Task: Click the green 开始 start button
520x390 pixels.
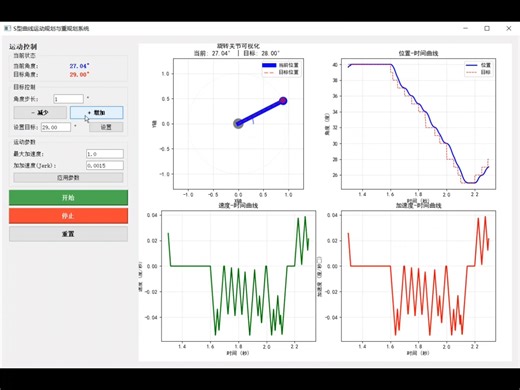Action: pos(68,197)
